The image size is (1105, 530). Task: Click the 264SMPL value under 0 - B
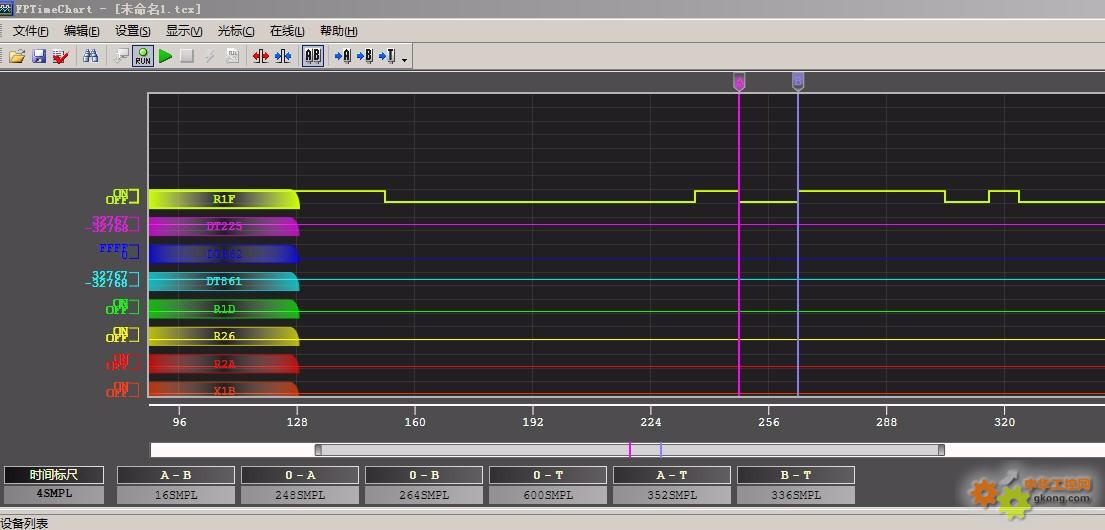(x=424, y=495)
